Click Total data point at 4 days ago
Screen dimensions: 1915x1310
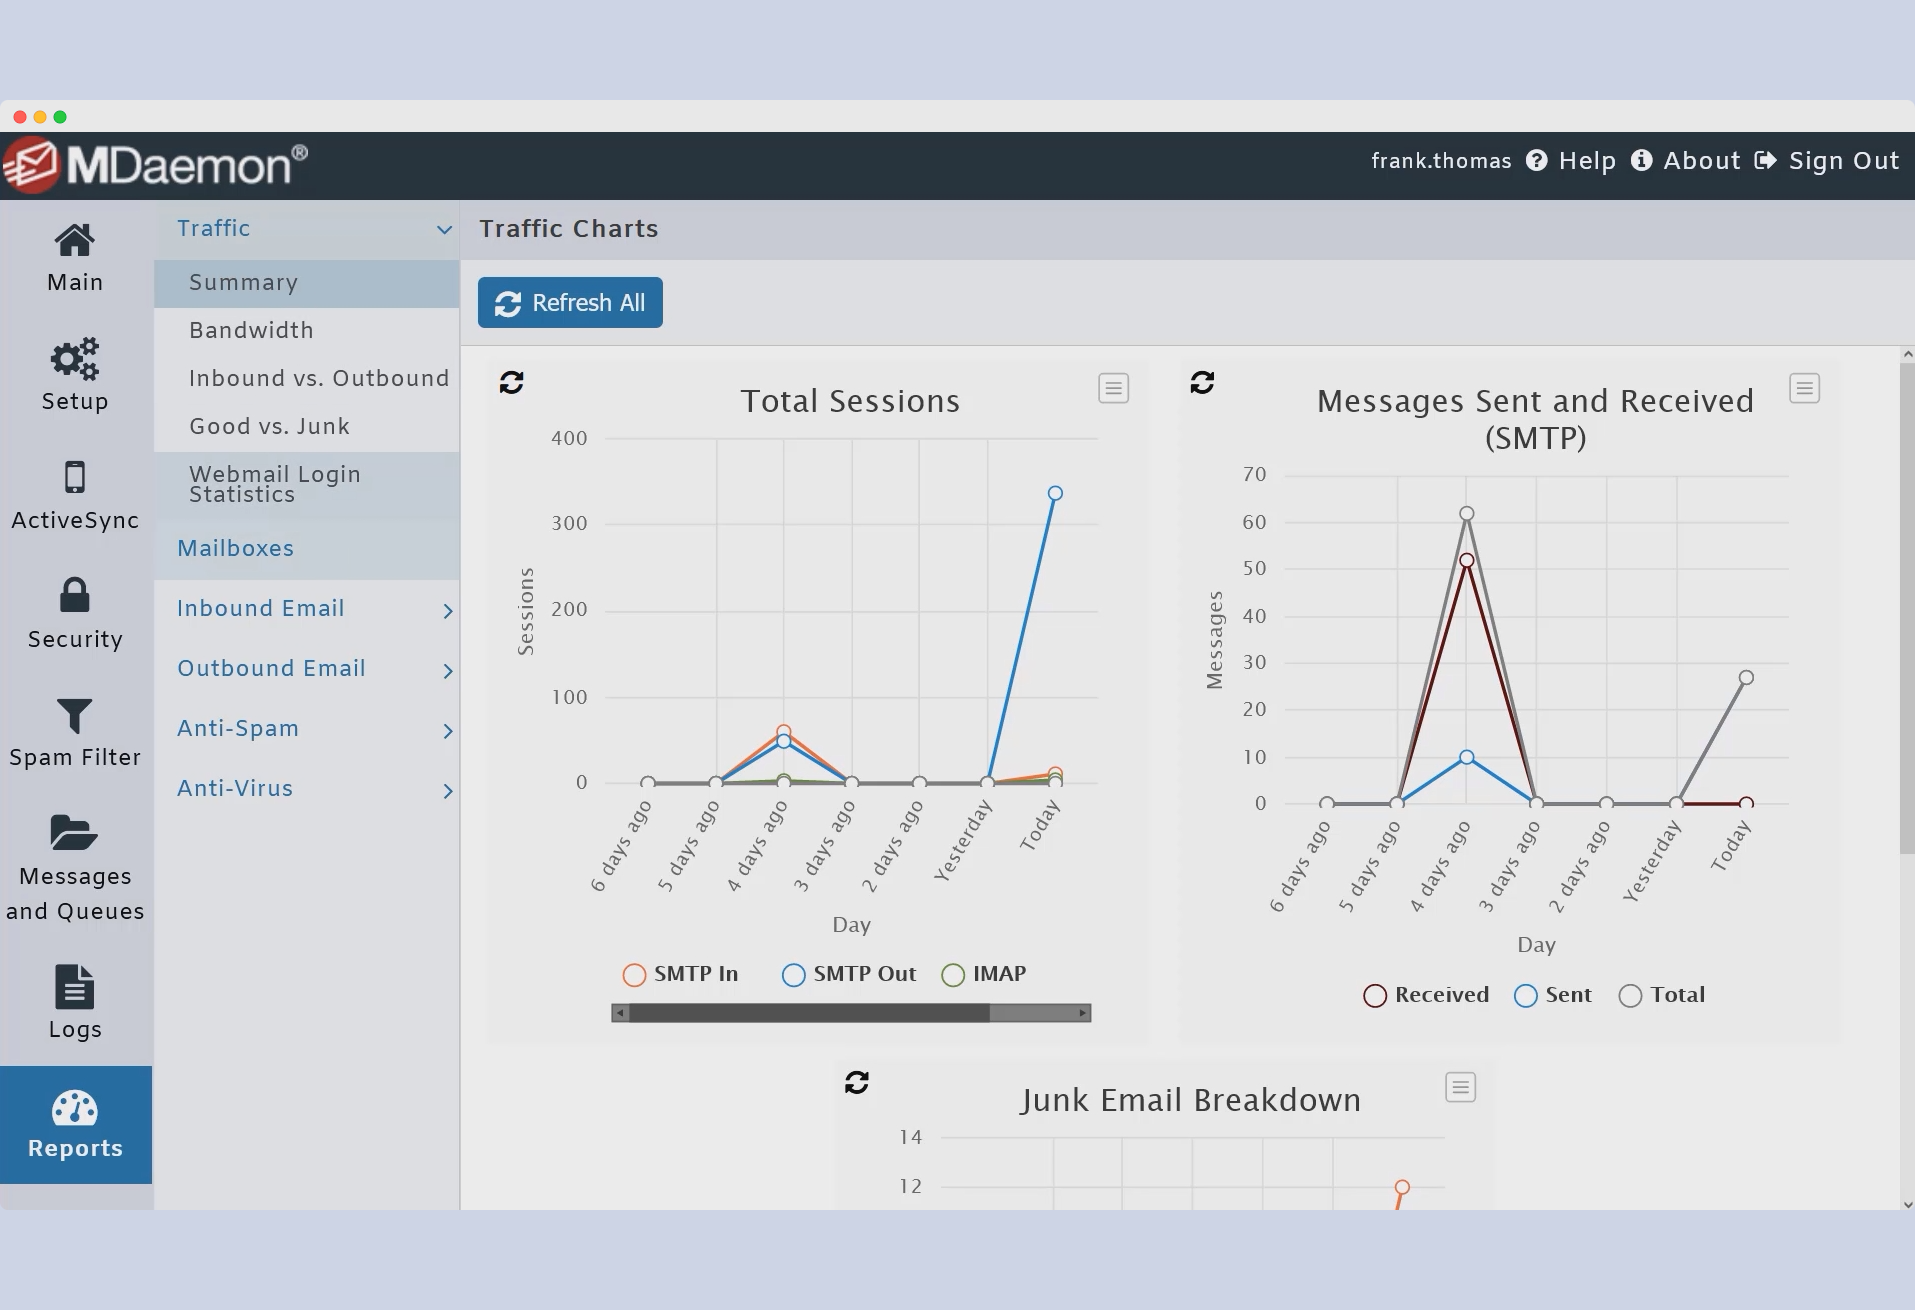pyautogui.click(x=1466, y=514)
